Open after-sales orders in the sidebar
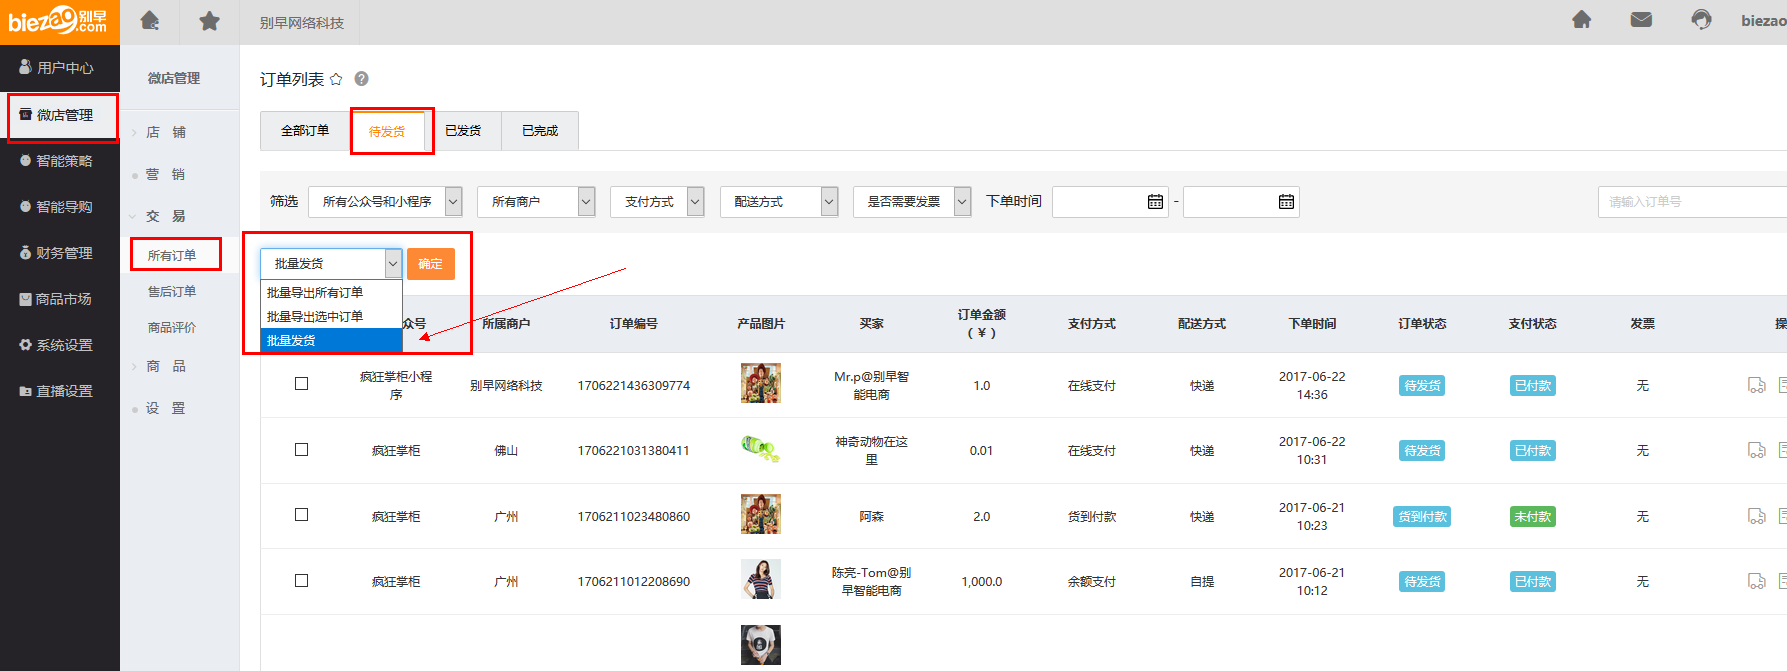This screenshot has width=1787, height=671. point(172,292)
